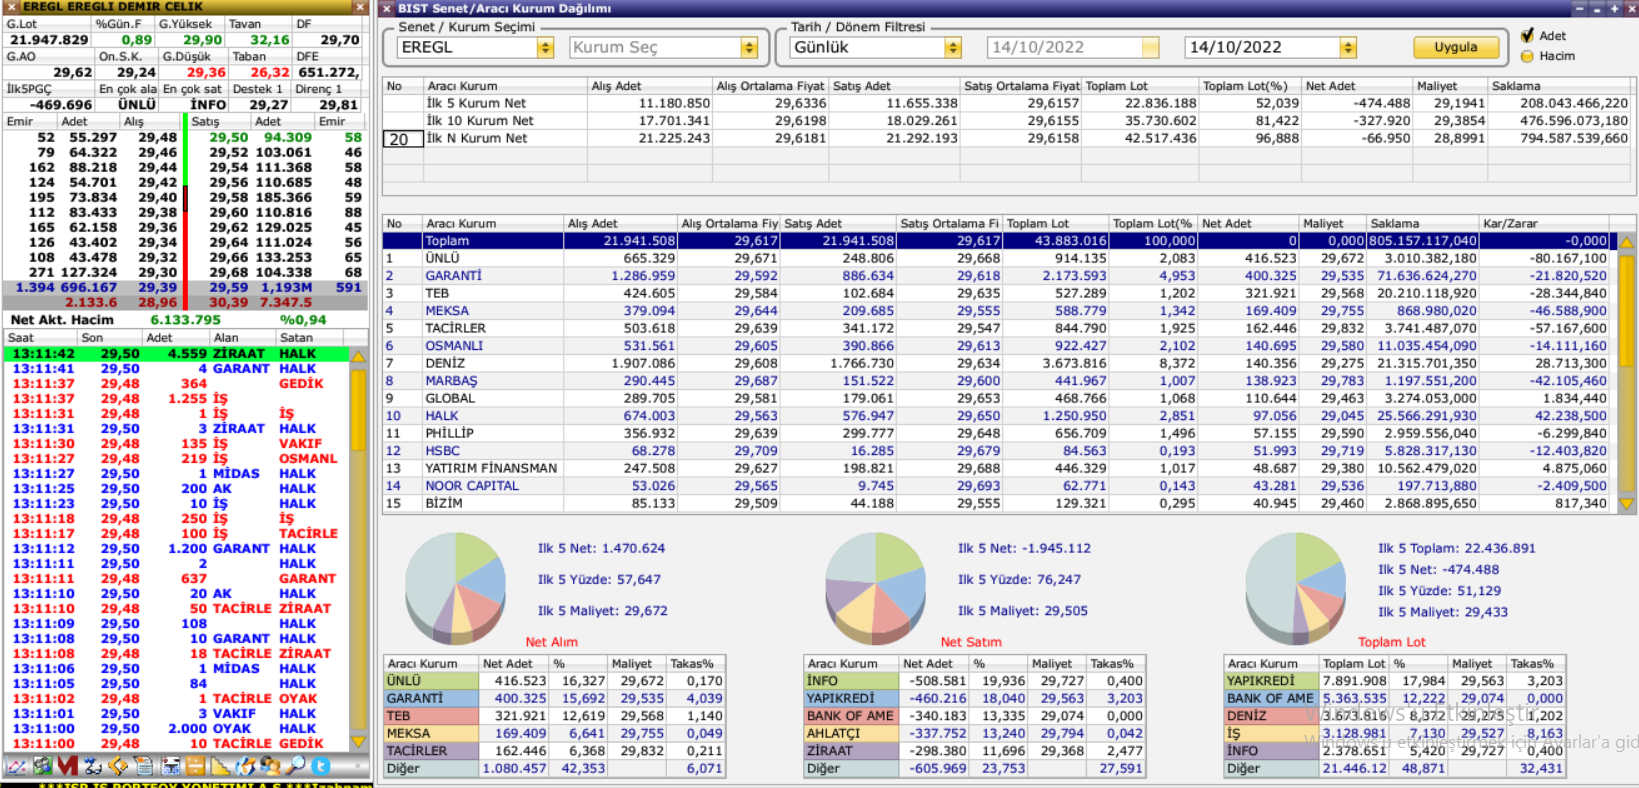
Task: Click the up arrow of the main broker table scrollbar
Action: [x=1627, y=242]
